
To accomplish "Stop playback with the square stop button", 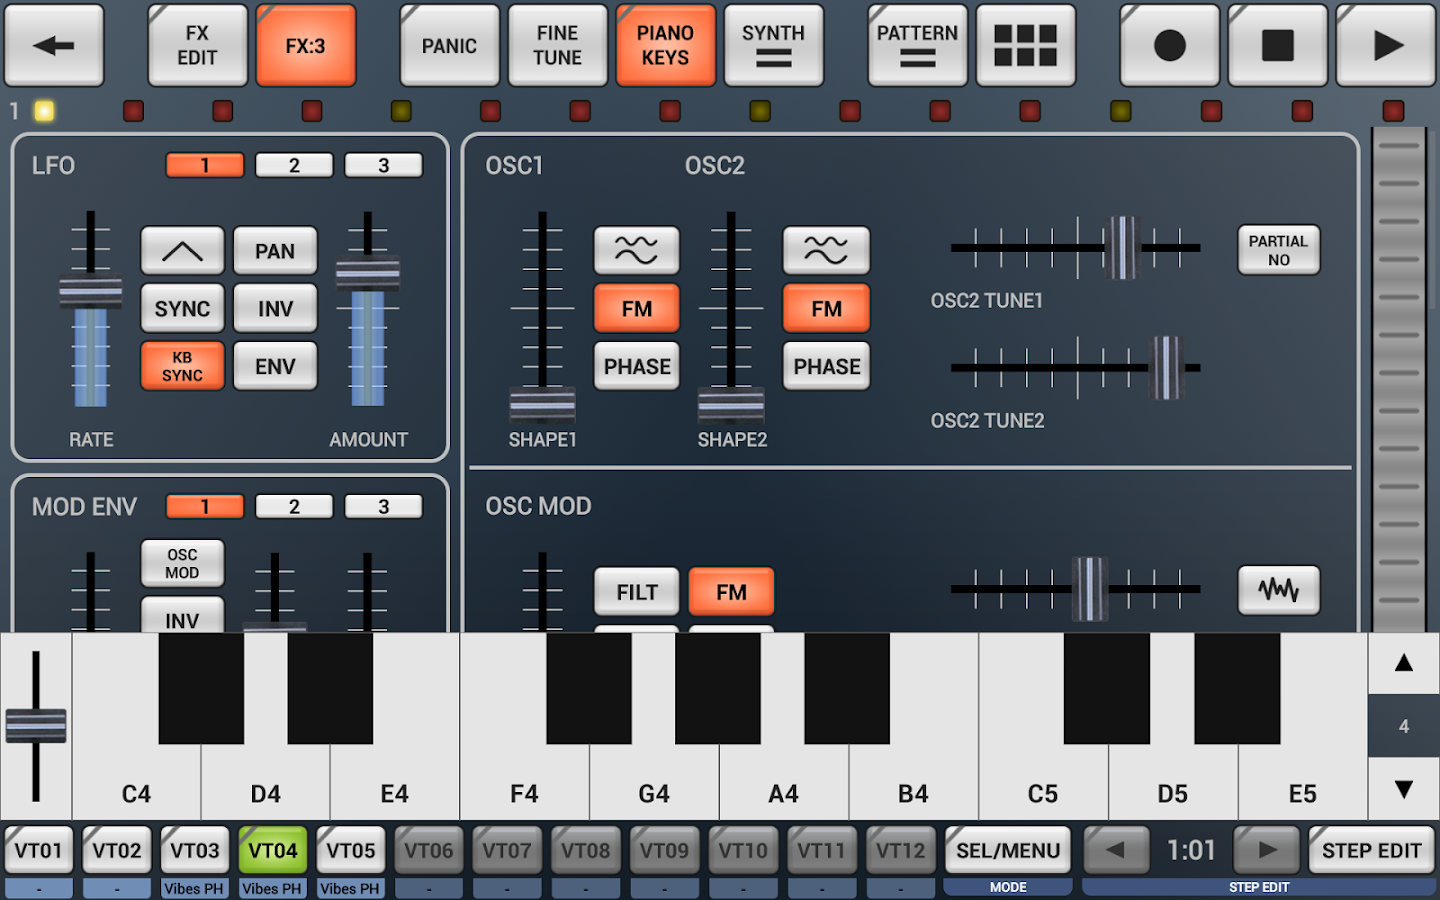I will point(1277,46).
